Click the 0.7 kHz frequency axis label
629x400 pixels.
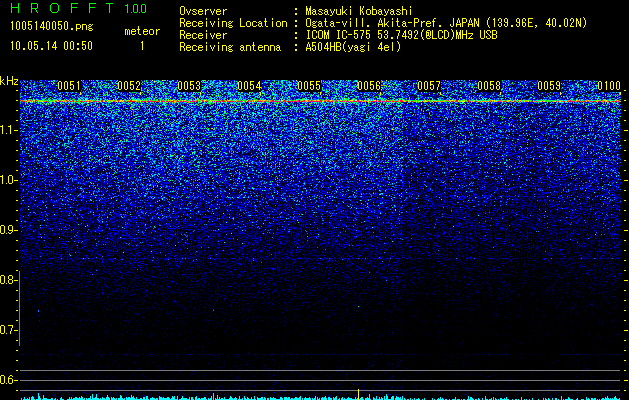(8, 330)
